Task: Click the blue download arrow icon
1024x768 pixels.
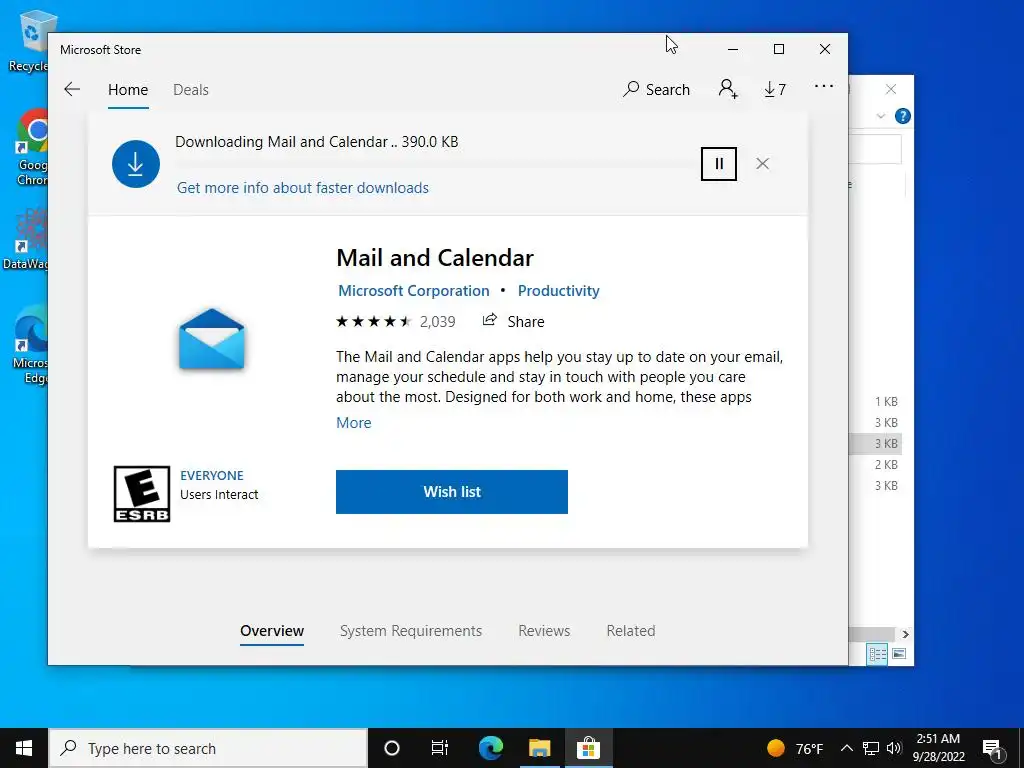Action: (x=136, y=164)
